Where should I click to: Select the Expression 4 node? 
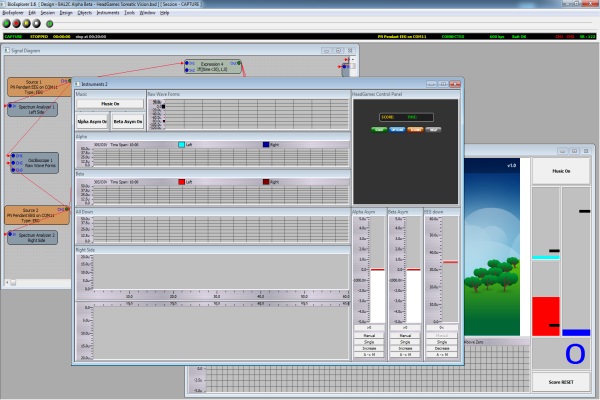coord(213,67)
